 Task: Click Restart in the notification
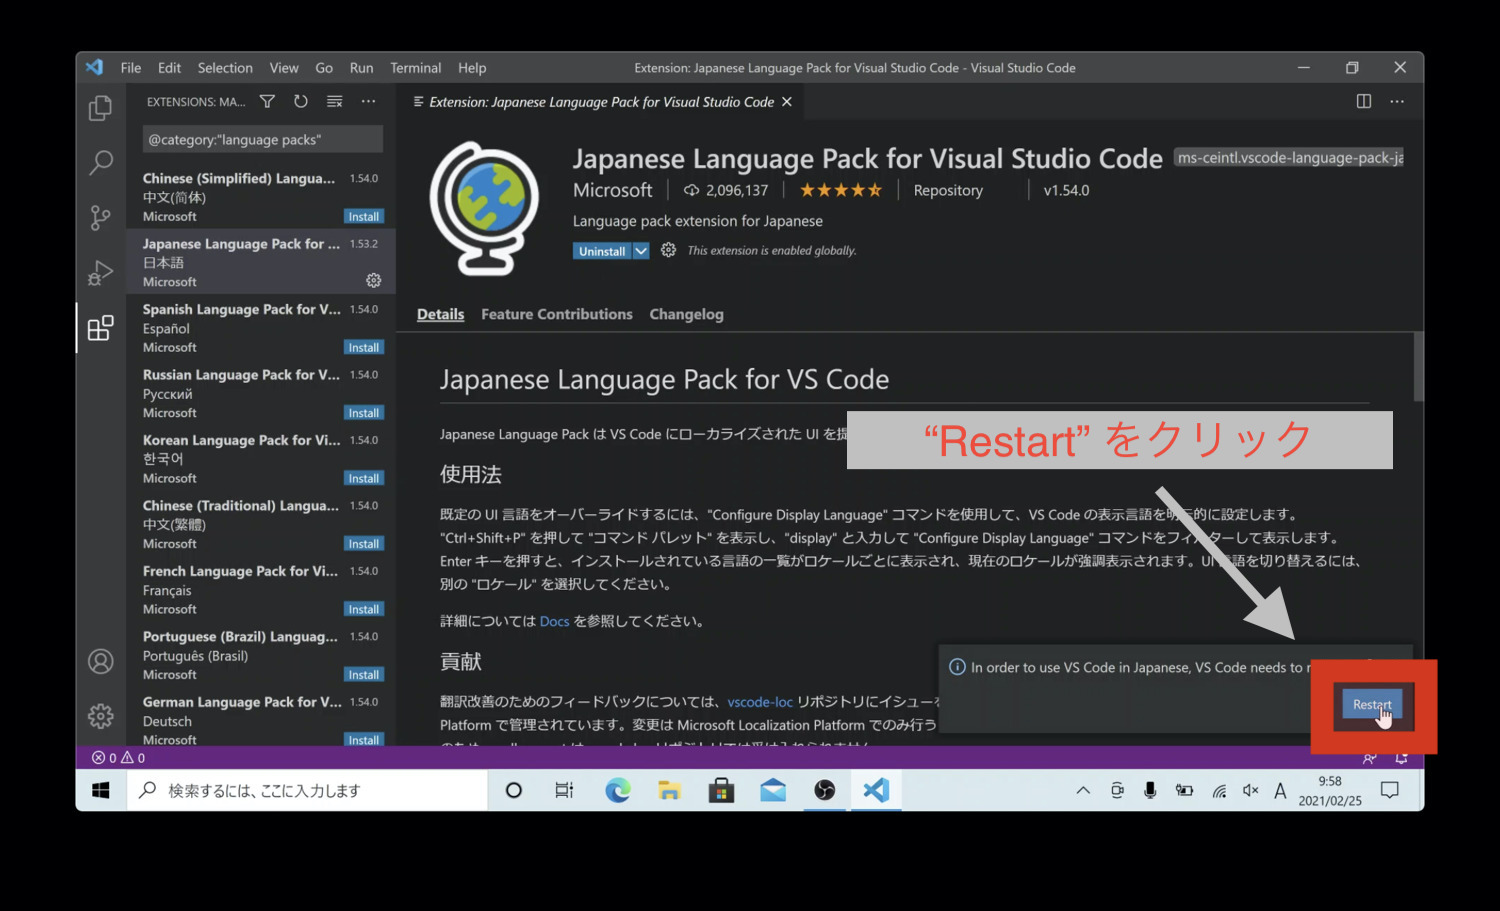coord(1372,704)
